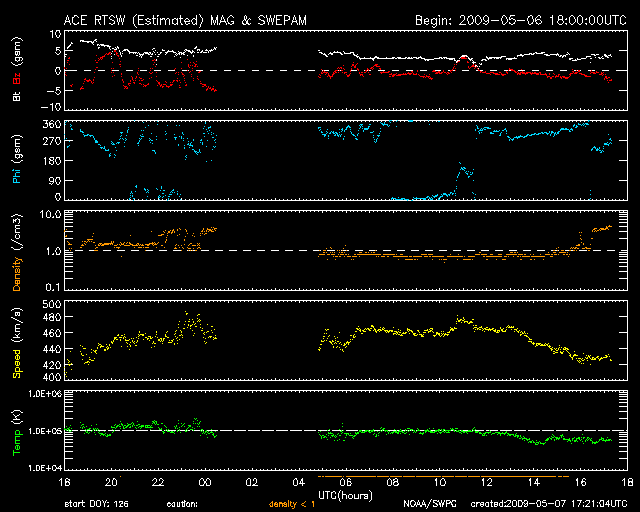Click the "00" hour label on the time axis

[x=205, y=482]
